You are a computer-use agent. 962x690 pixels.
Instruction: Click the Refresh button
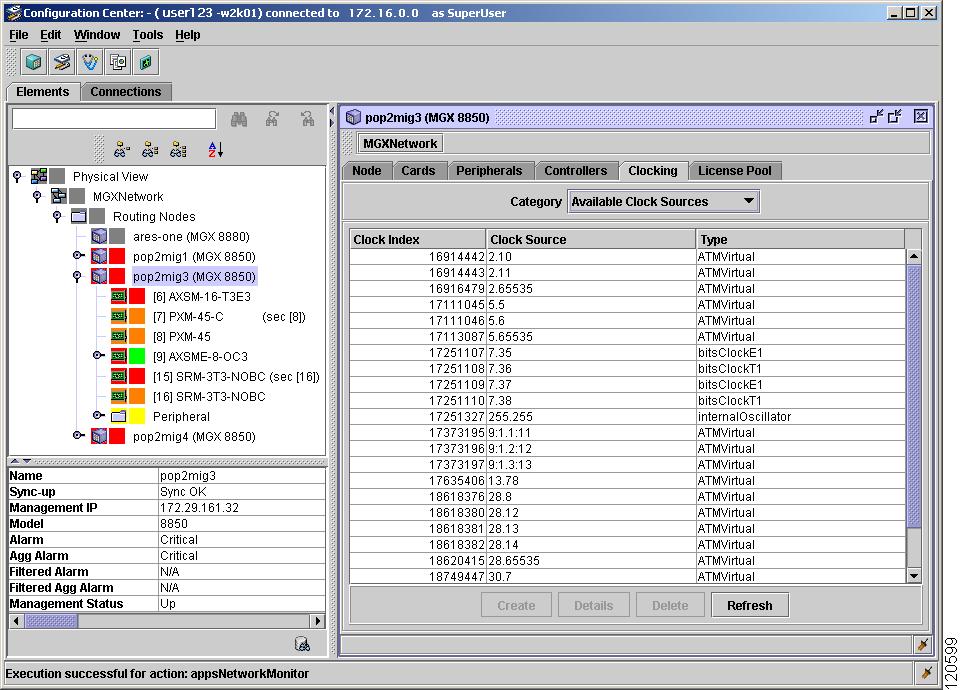[x=750, y=605]
